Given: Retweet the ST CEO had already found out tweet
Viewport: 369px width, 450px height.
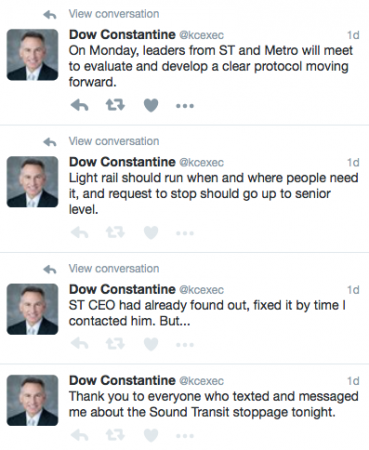Looking at the screenshot, I should pos(115,344).
